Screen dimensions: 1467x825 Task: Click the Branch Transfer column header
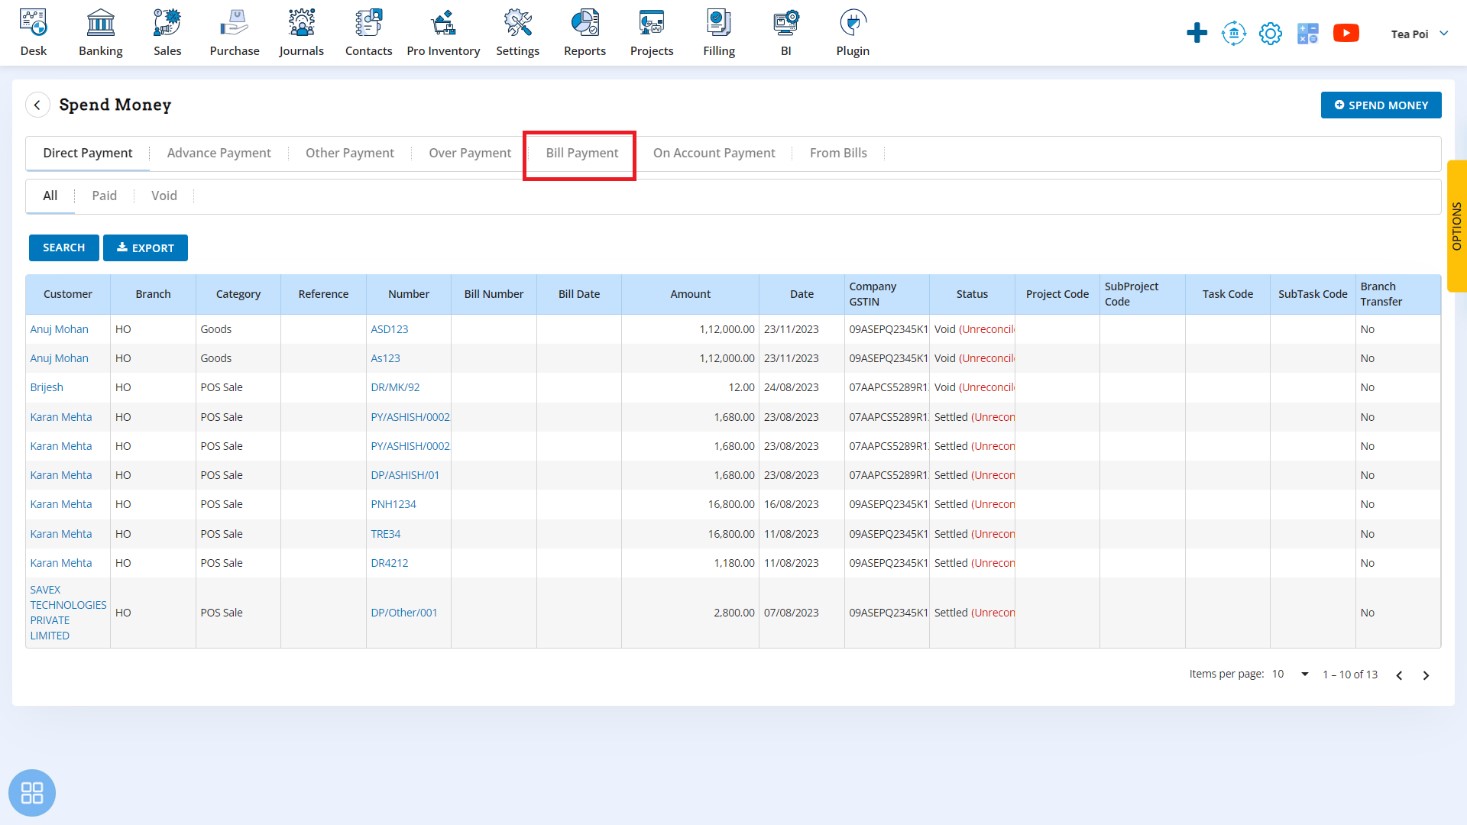click(1398, 294)
